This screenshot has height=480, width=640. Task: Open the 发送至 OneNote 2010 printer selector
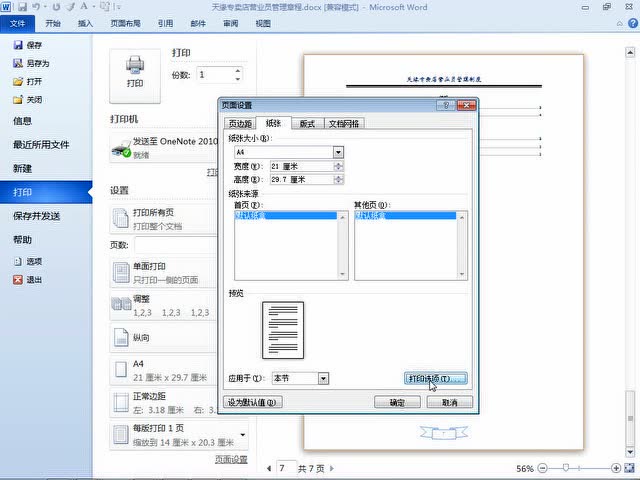tap(164, 147)
